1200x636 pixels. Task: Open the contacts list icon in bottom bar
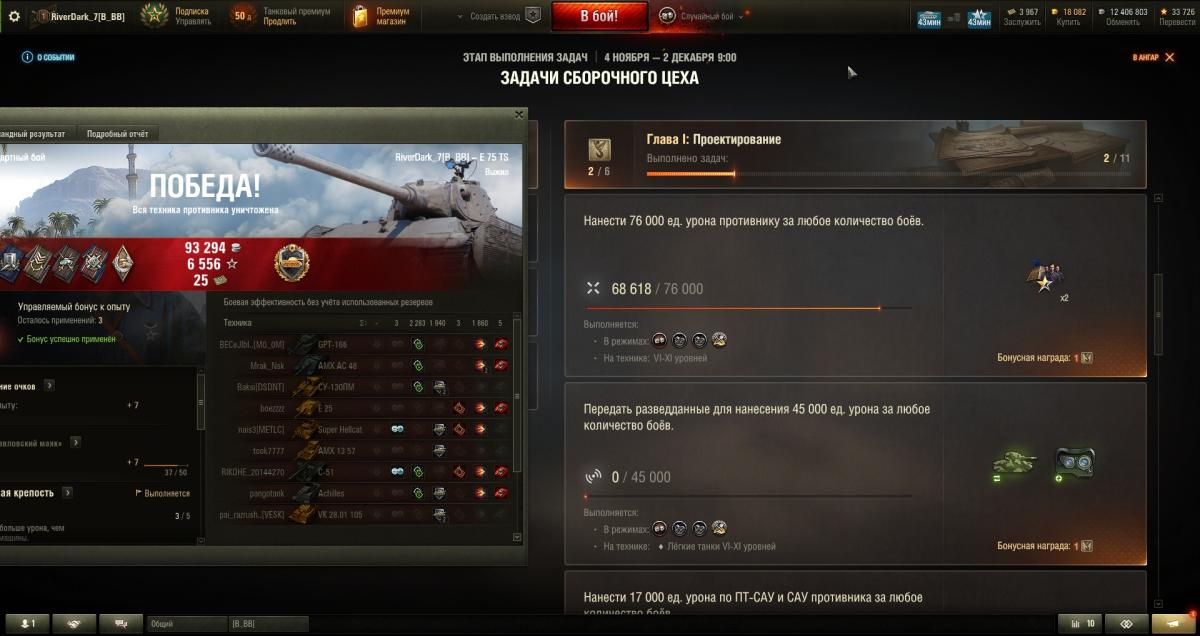click(x=28, y=623)
